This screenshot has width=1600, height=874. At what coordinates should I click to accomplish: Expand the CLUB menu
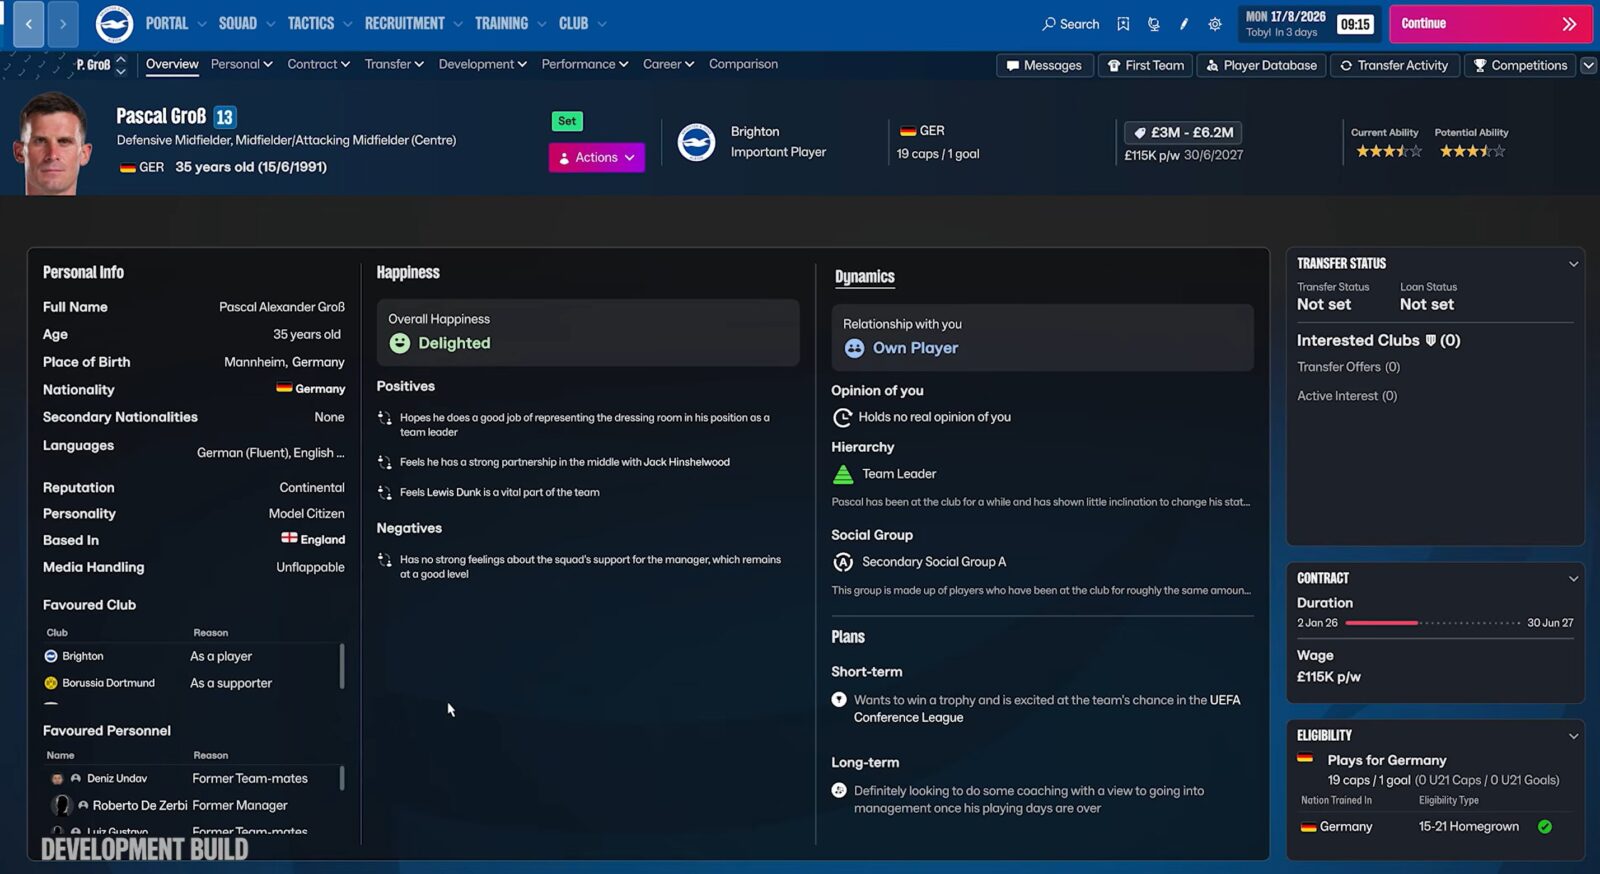582,24
